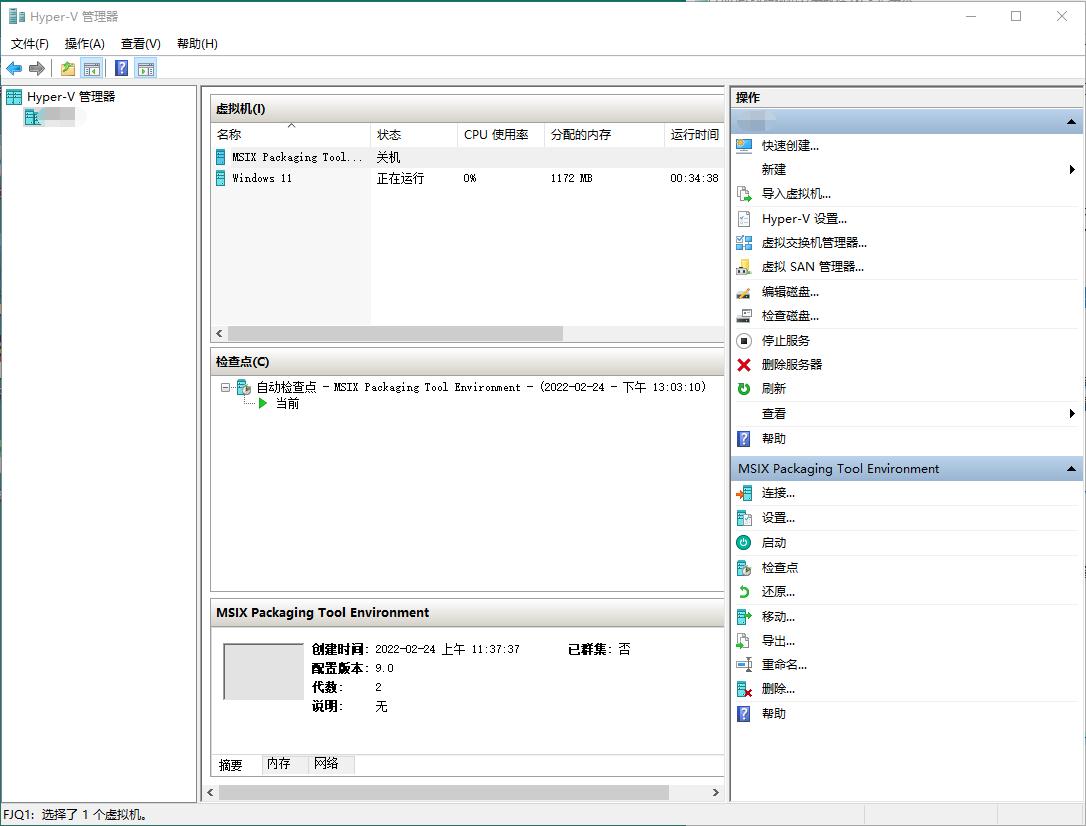Click the 停止服务 stop icon
Image resolution: width=1086 pixels, height=826 pixels.
(x=744, y=341)
